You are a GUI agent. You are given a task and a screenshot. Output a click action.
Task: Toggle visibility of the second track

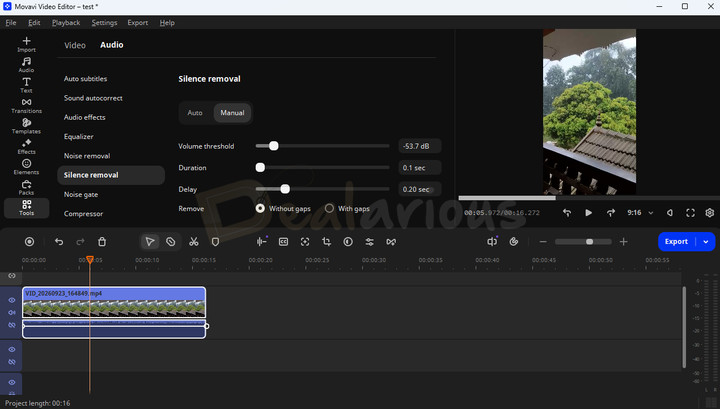pyautogui.click(x=12, y=350)
